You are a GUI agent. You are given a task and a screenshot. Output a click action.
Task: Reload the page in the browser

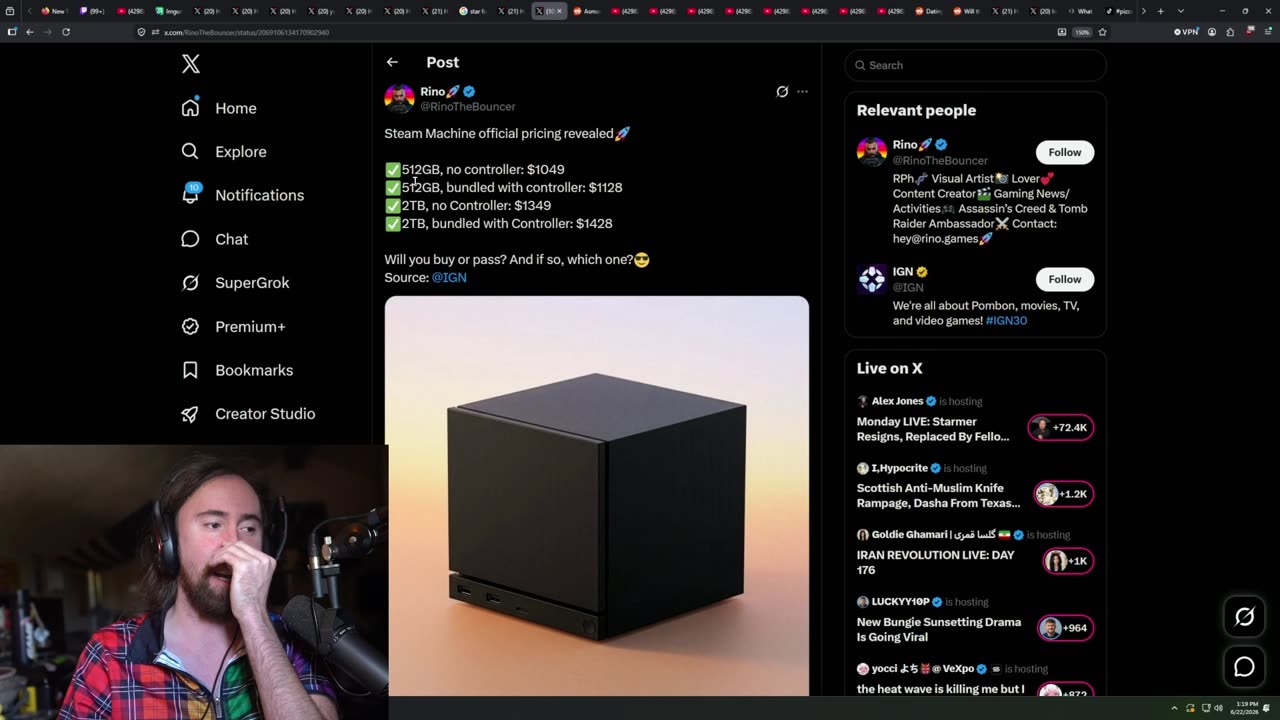[x=66, y=32]
